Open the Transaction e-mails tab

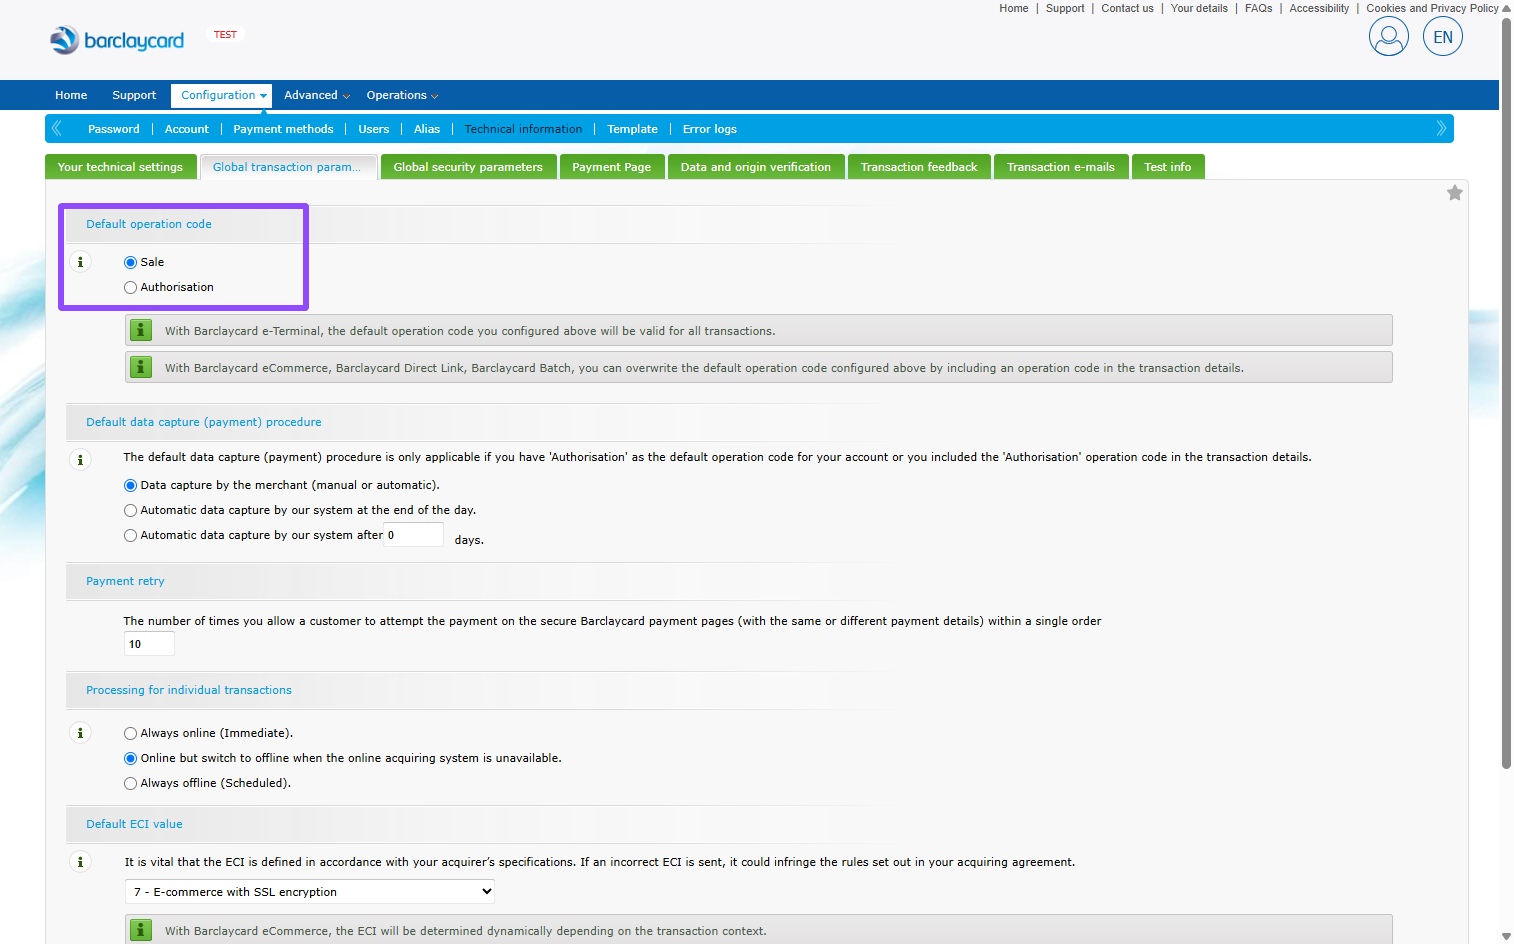coord(1060,167)
